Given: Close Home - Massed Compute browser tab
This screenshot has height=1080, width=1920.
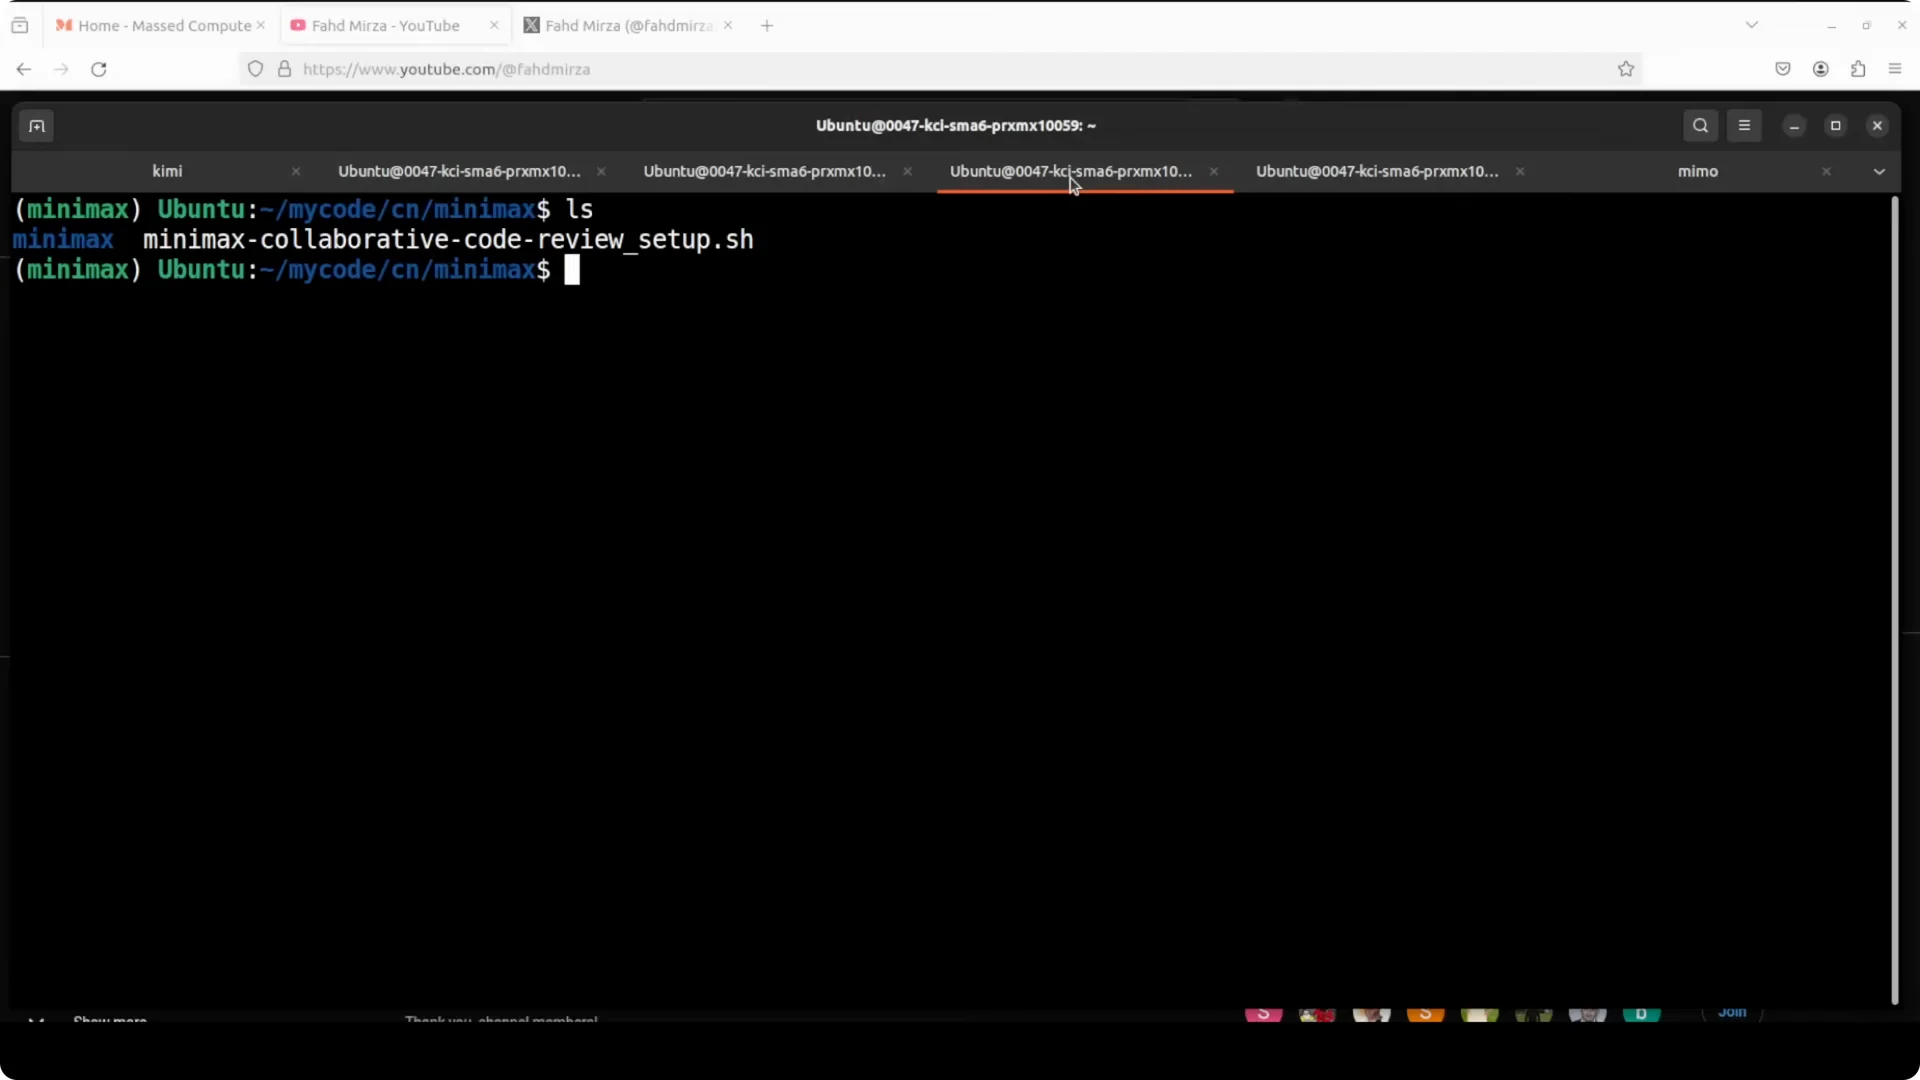Looking at the screenshot, I should 261,25.
